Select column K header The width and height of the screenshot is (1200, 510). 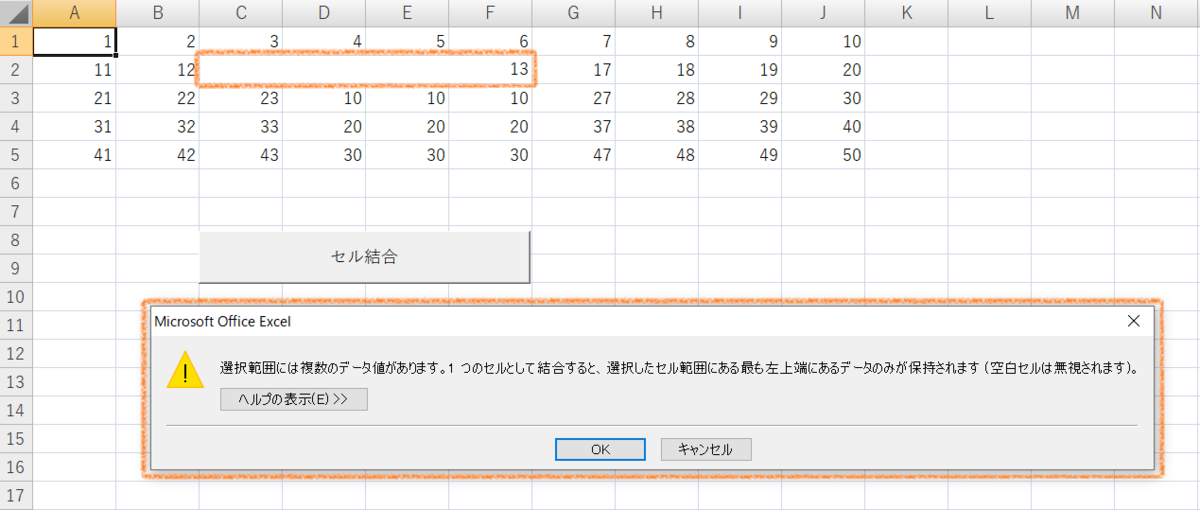pyautogui.click(x=905, y=13)
